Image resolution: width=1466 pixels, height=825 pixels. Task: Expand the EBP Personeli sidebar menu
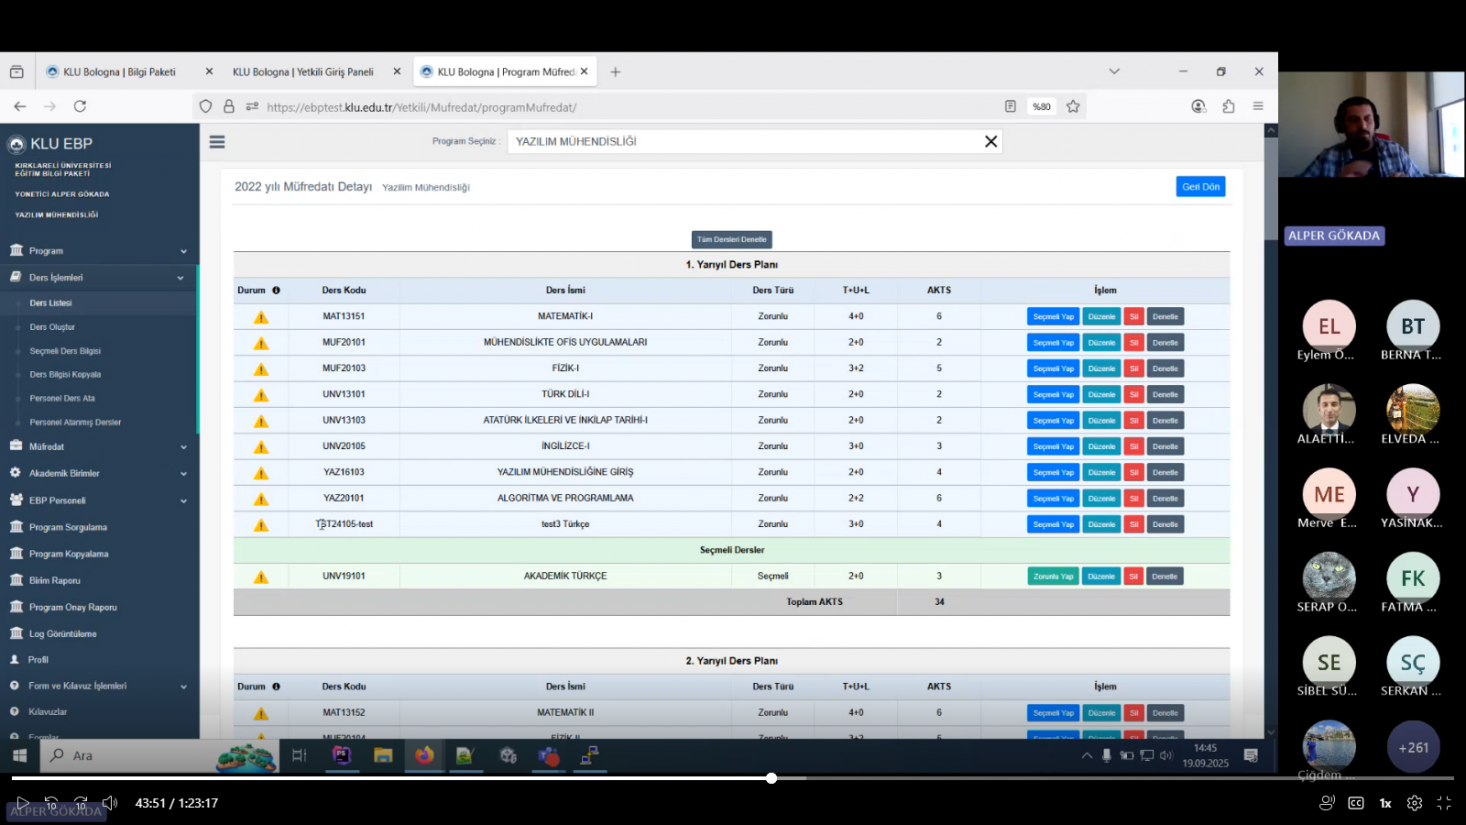pos(98,500)
